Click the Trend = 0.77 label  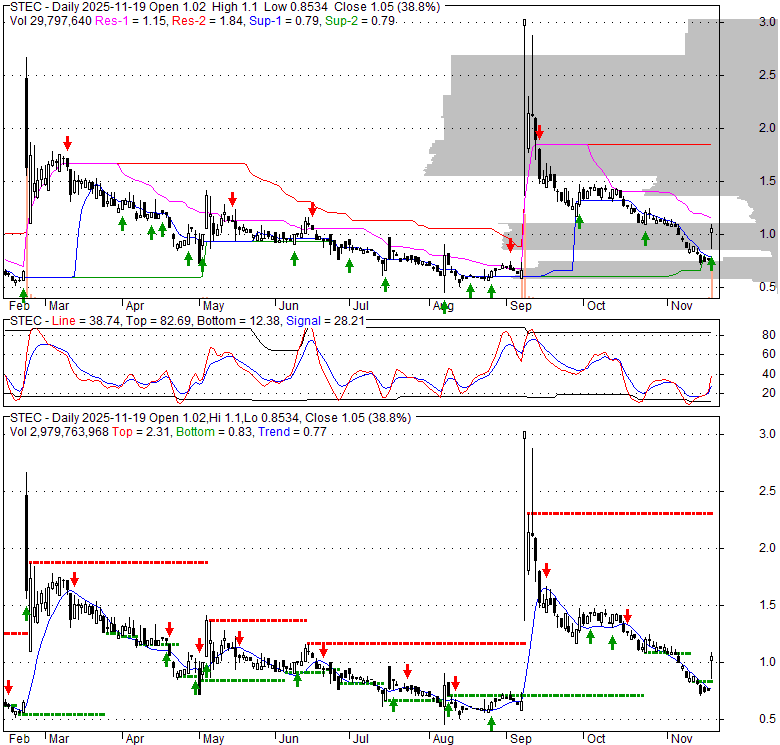pyautogui.click(x=292, y=432)
